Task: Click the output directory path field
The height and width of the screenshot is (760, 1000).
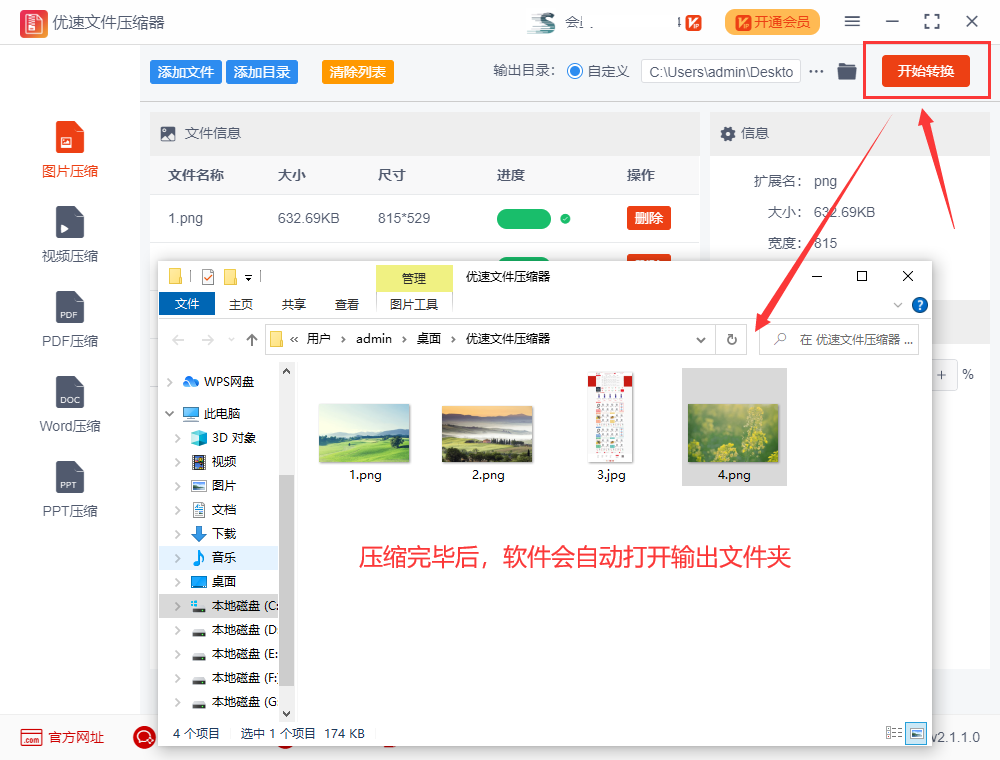Action: tap(721, 71)
